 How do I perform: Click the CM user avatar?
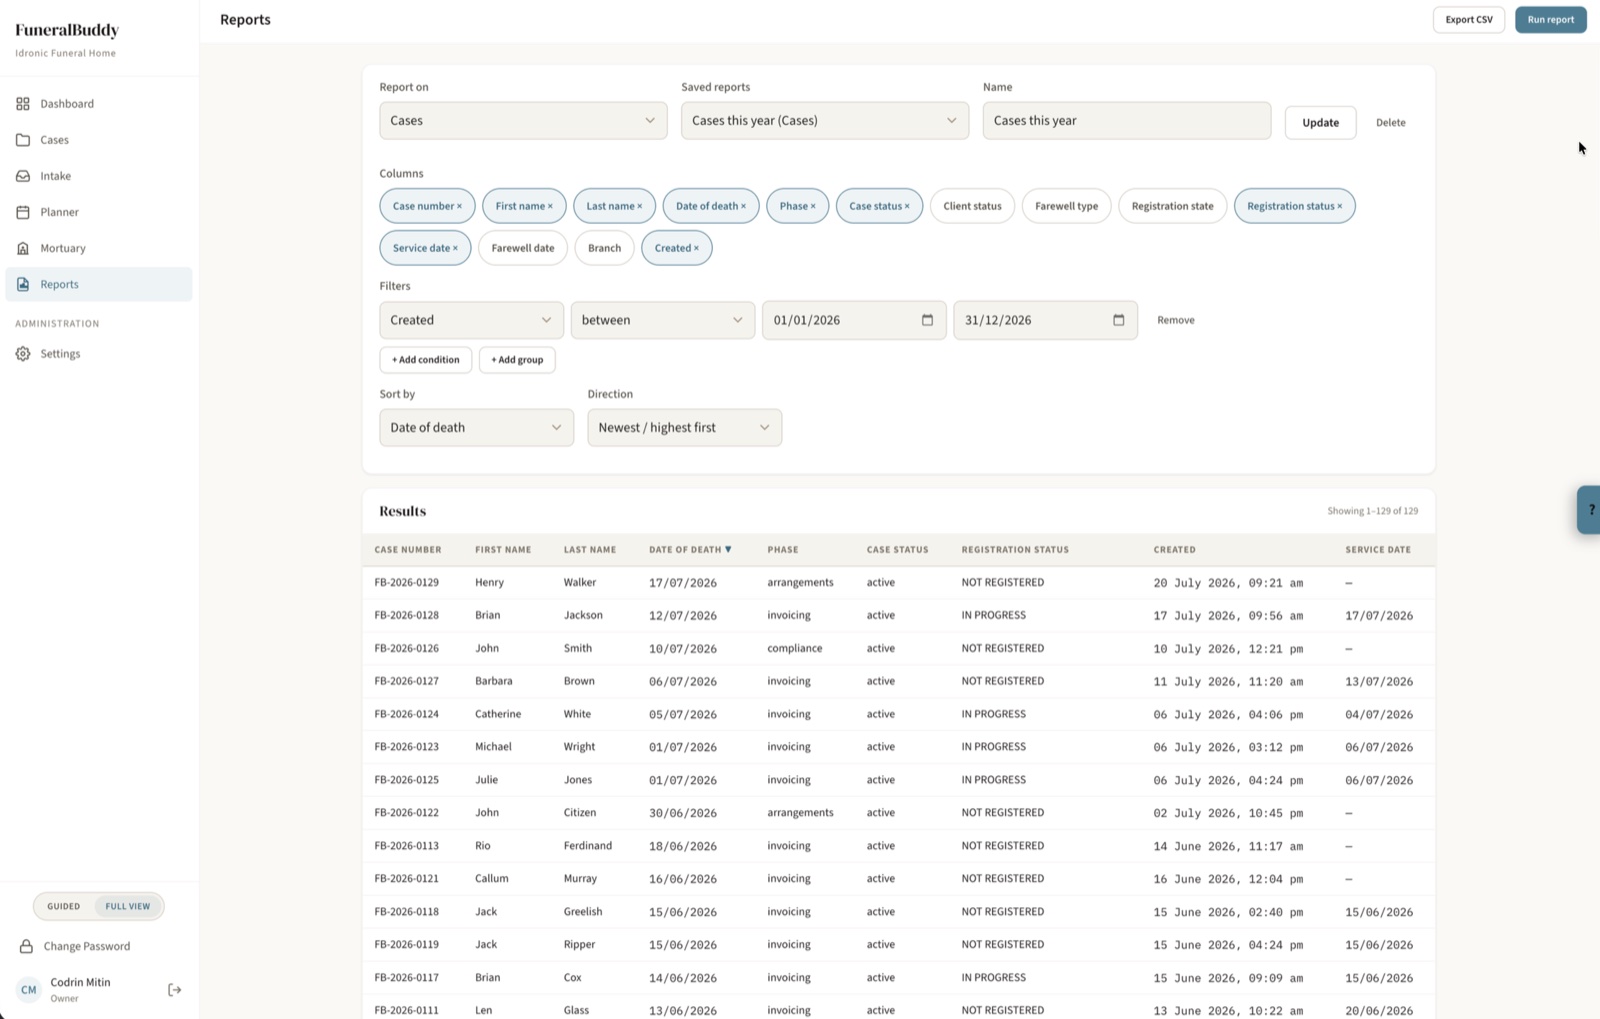pyautogui.click(x=29, y=990)
